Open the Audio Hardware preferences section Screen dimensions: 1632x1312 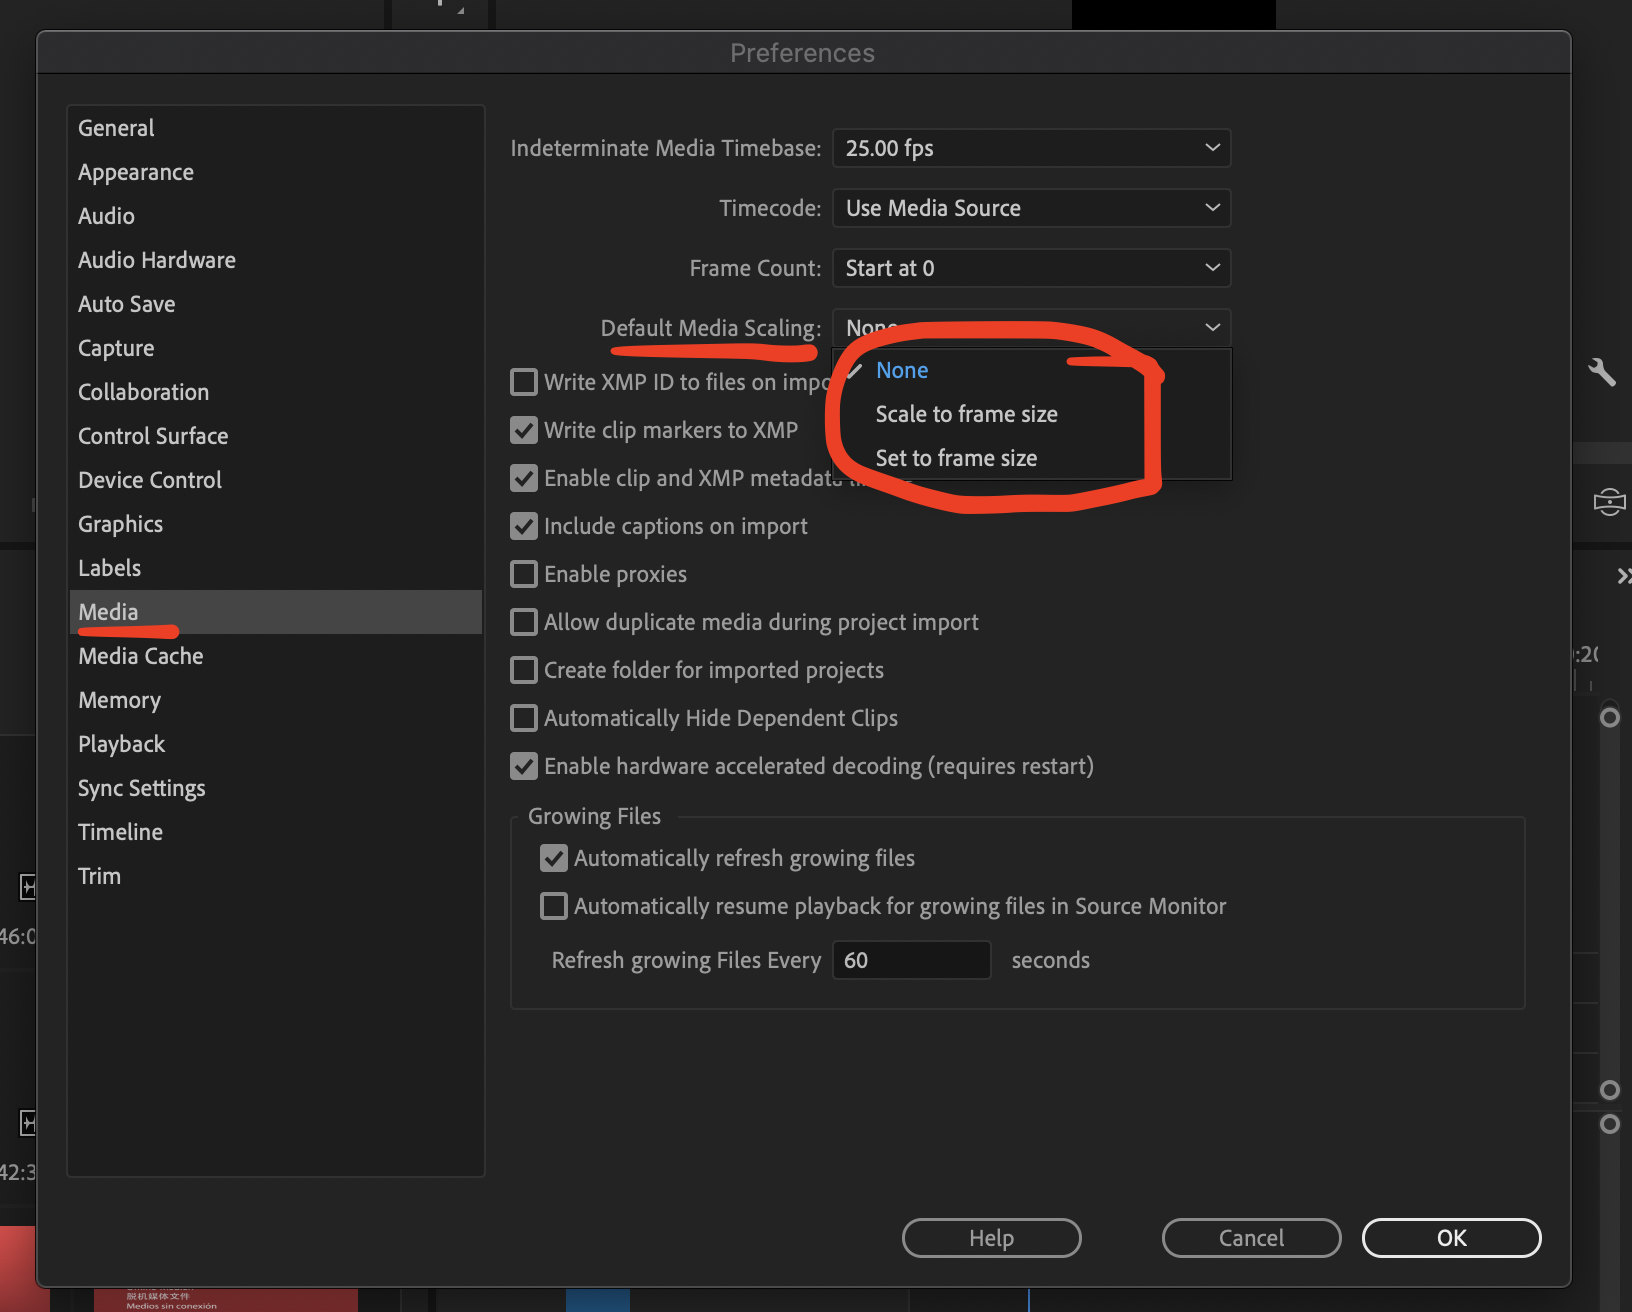click(156, 260)
